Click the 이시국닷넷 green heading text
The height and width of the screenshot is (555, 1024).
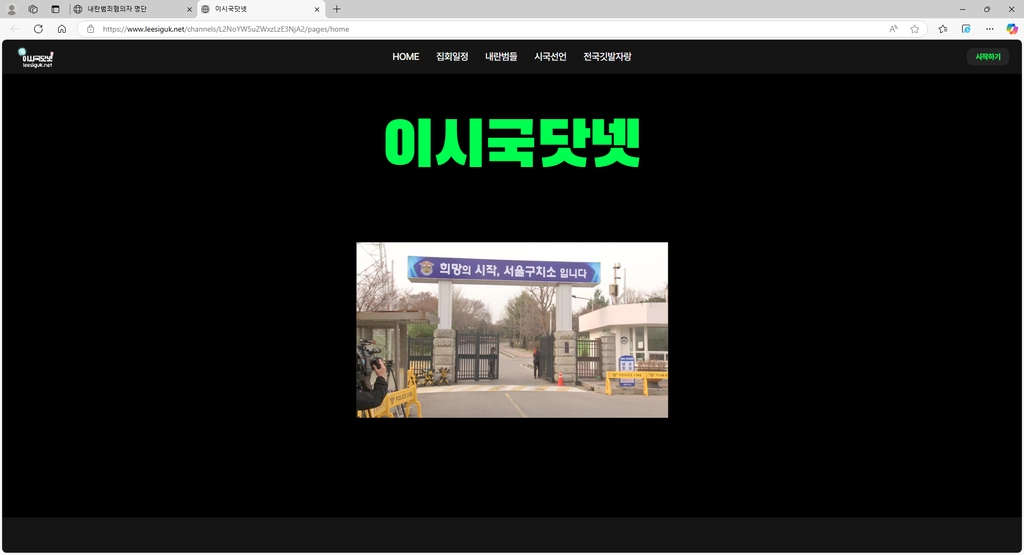coord(512,142)
